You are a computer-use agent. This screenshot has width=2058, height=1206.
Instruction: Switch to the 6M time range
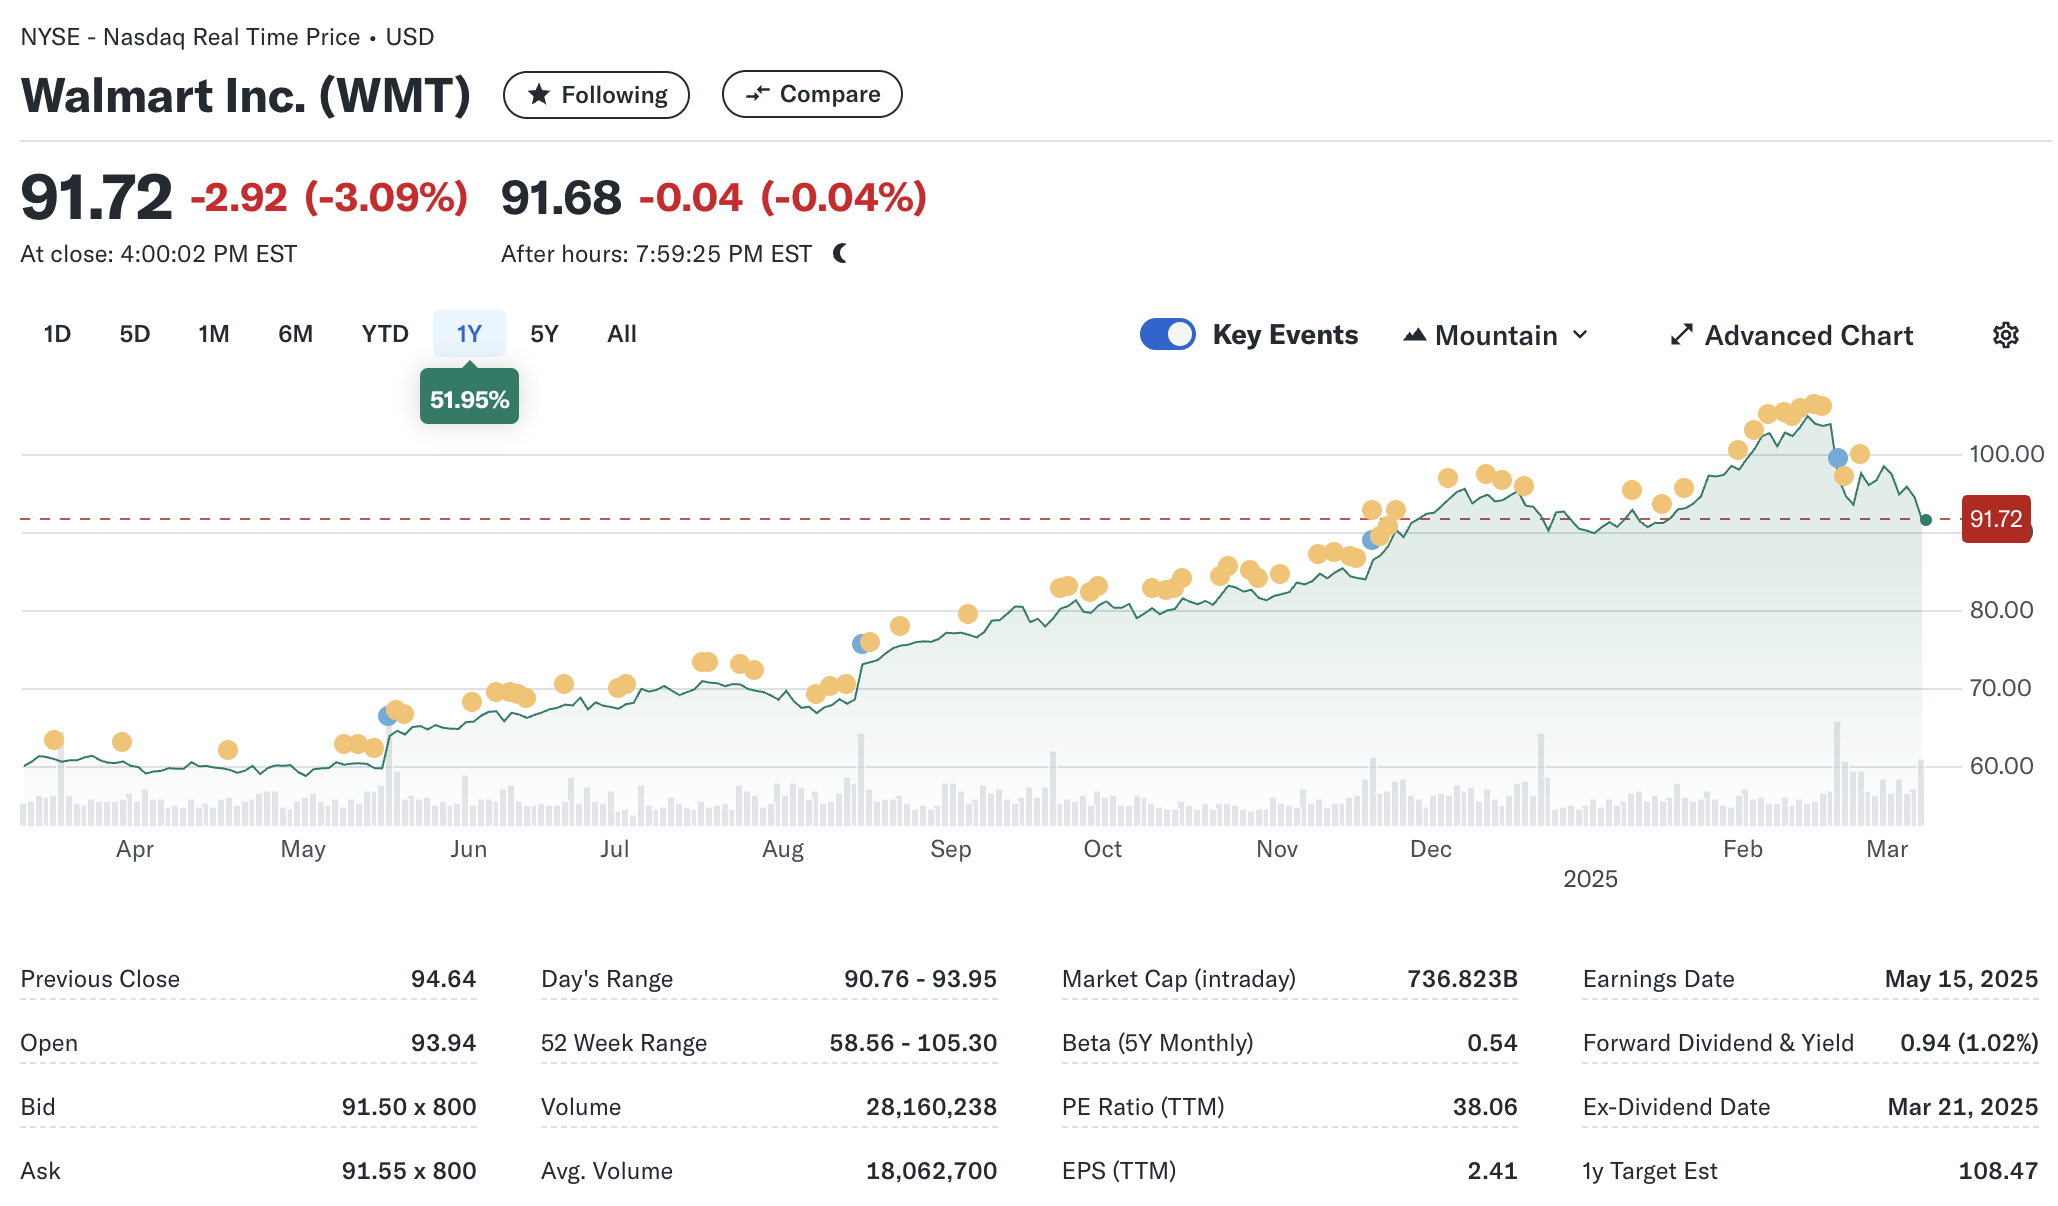pos(295,334)
